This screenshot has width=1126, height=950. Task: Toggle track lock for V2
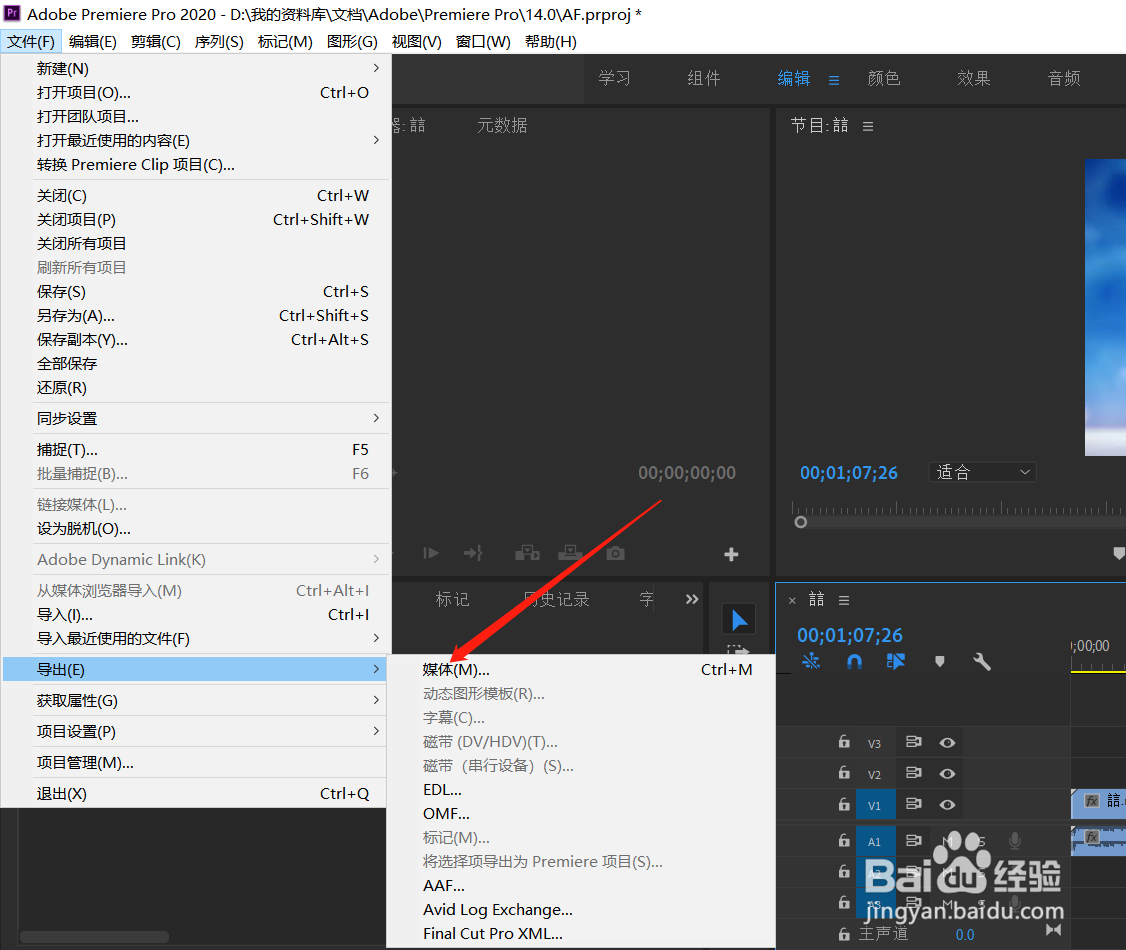(844, 773)
